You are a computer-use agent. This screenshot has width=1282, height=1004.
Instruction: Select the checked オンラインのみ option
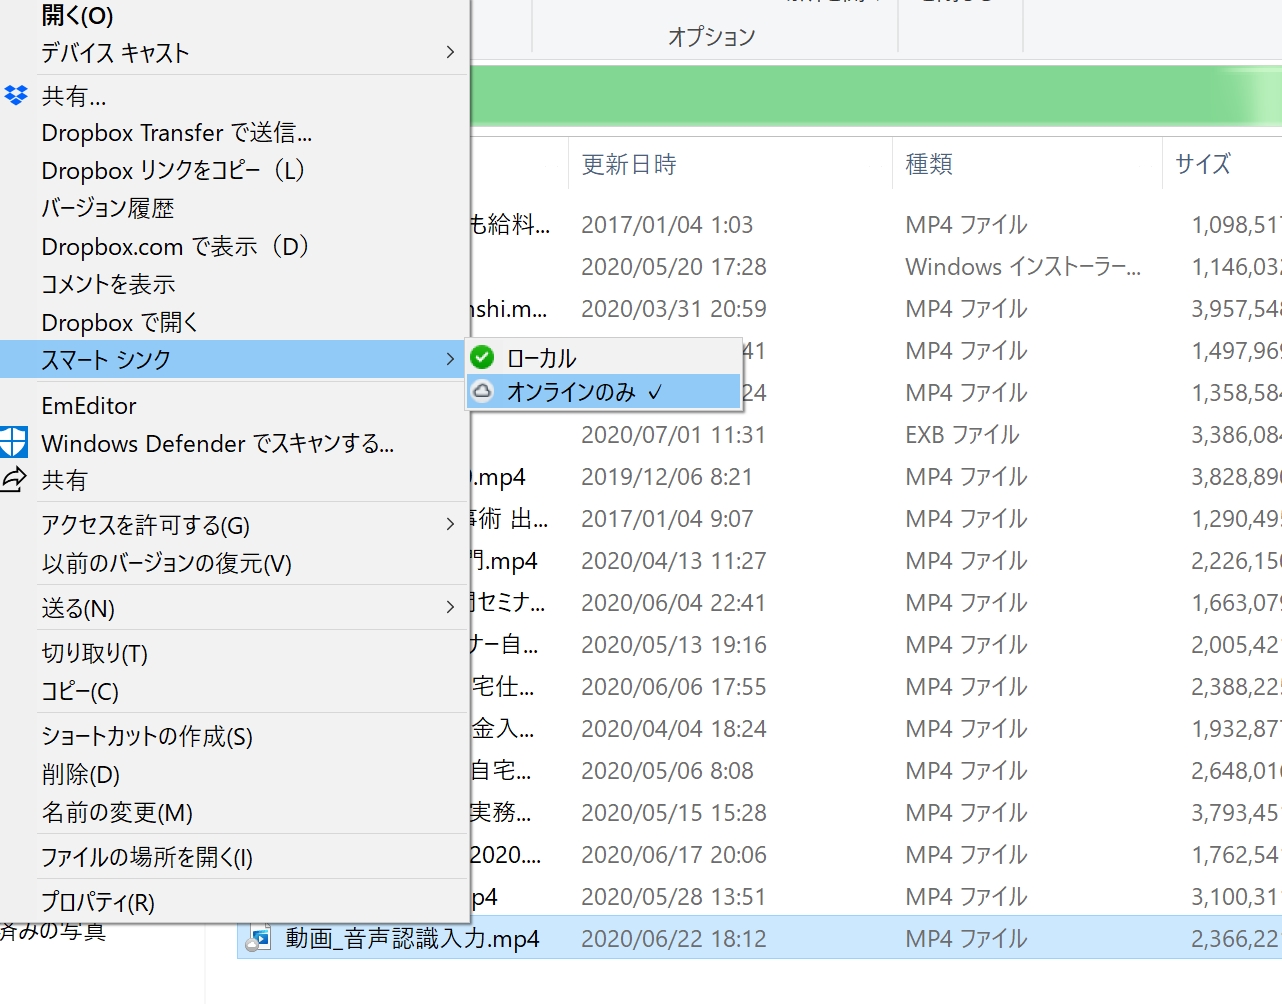click(x=571, y=392)
